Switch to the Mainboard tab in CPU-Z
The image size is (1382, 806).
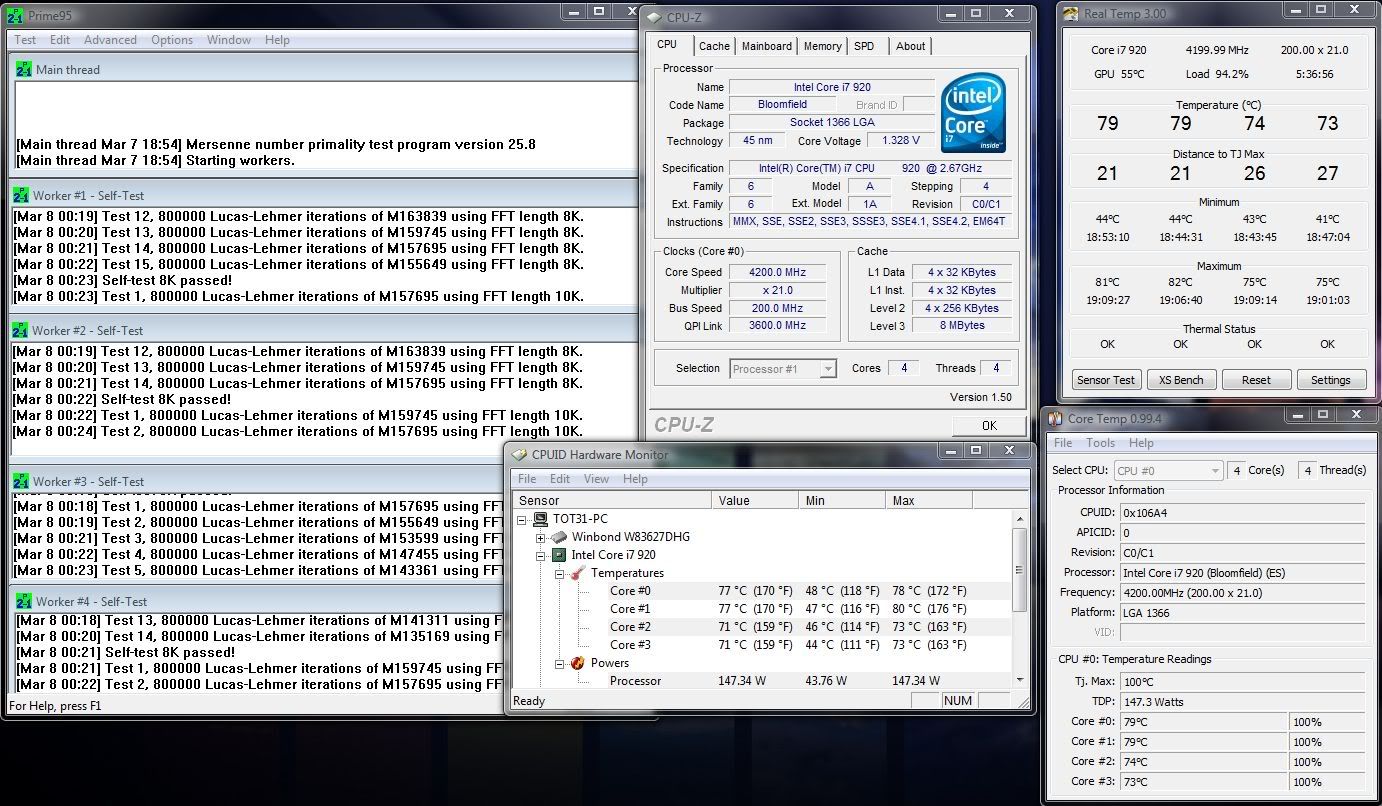click(x=767, y=46)
